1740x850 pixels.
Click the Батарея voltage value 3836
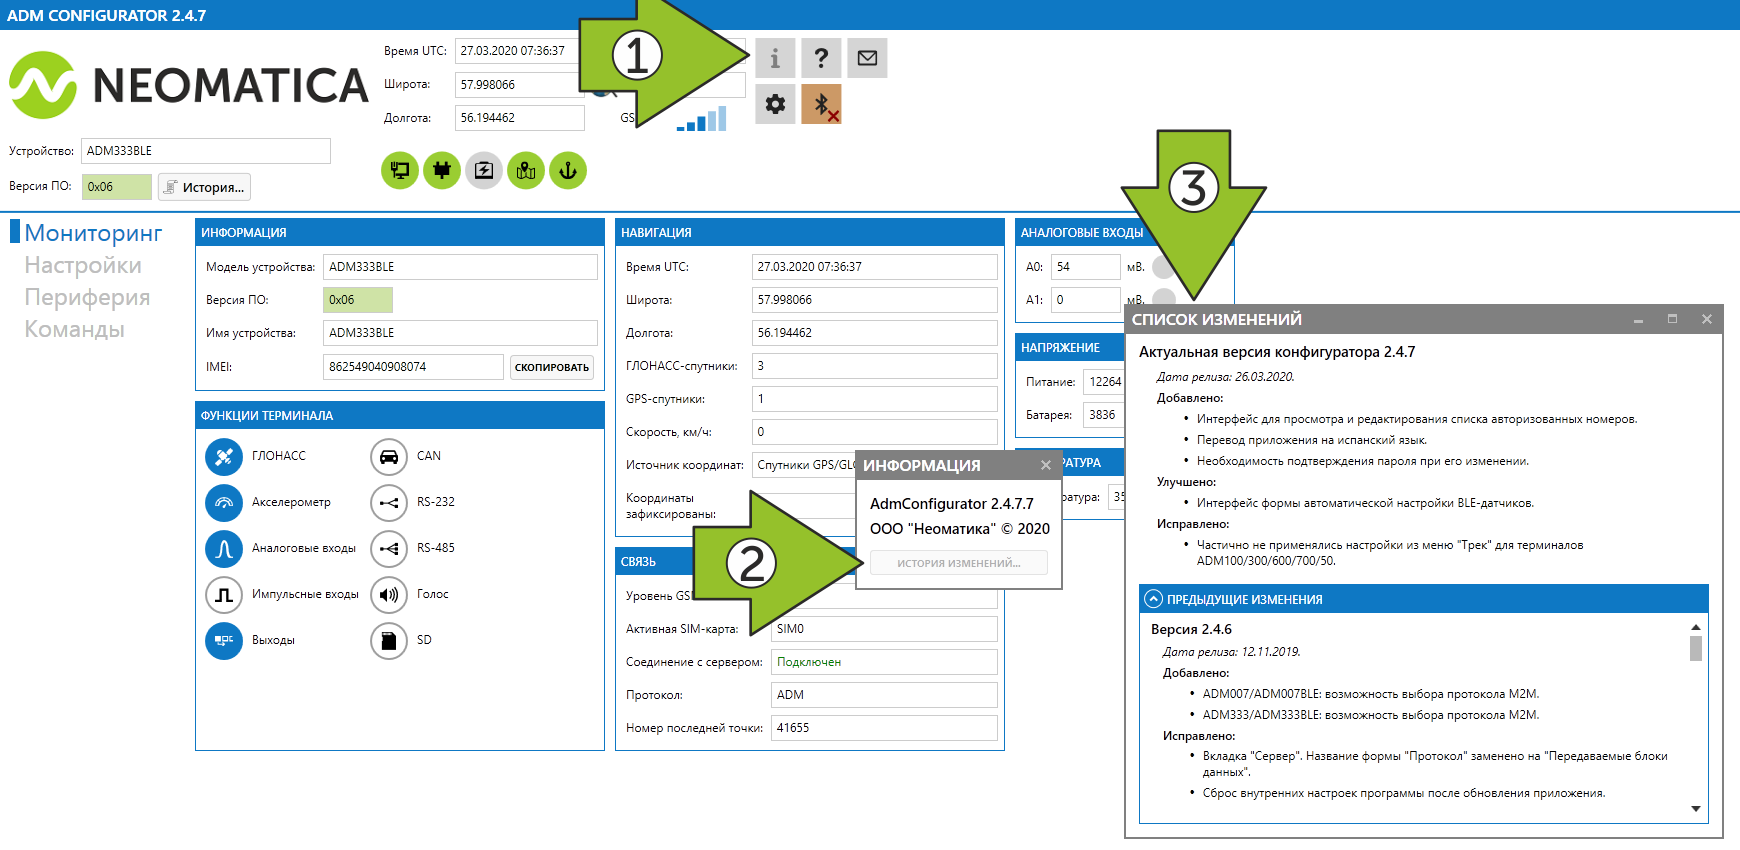pos(1104,415)
